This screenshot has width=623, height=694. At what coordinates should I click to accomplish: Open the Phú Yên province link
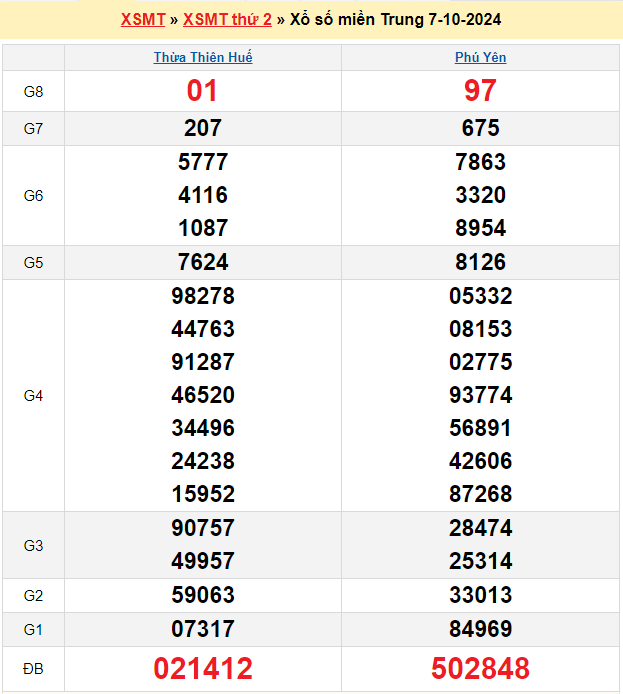click(480, 58)
